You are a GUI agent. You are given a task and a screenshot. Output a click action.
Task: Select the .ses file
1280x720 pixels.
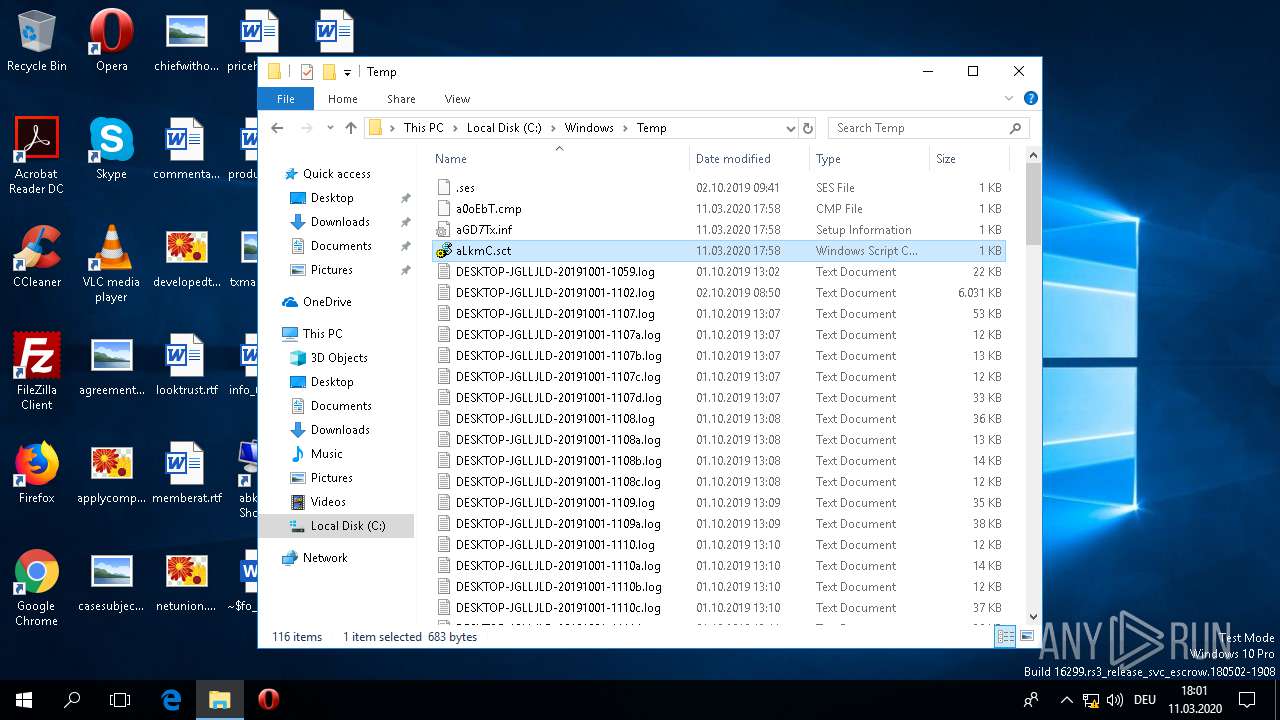[x=720, y=188]
